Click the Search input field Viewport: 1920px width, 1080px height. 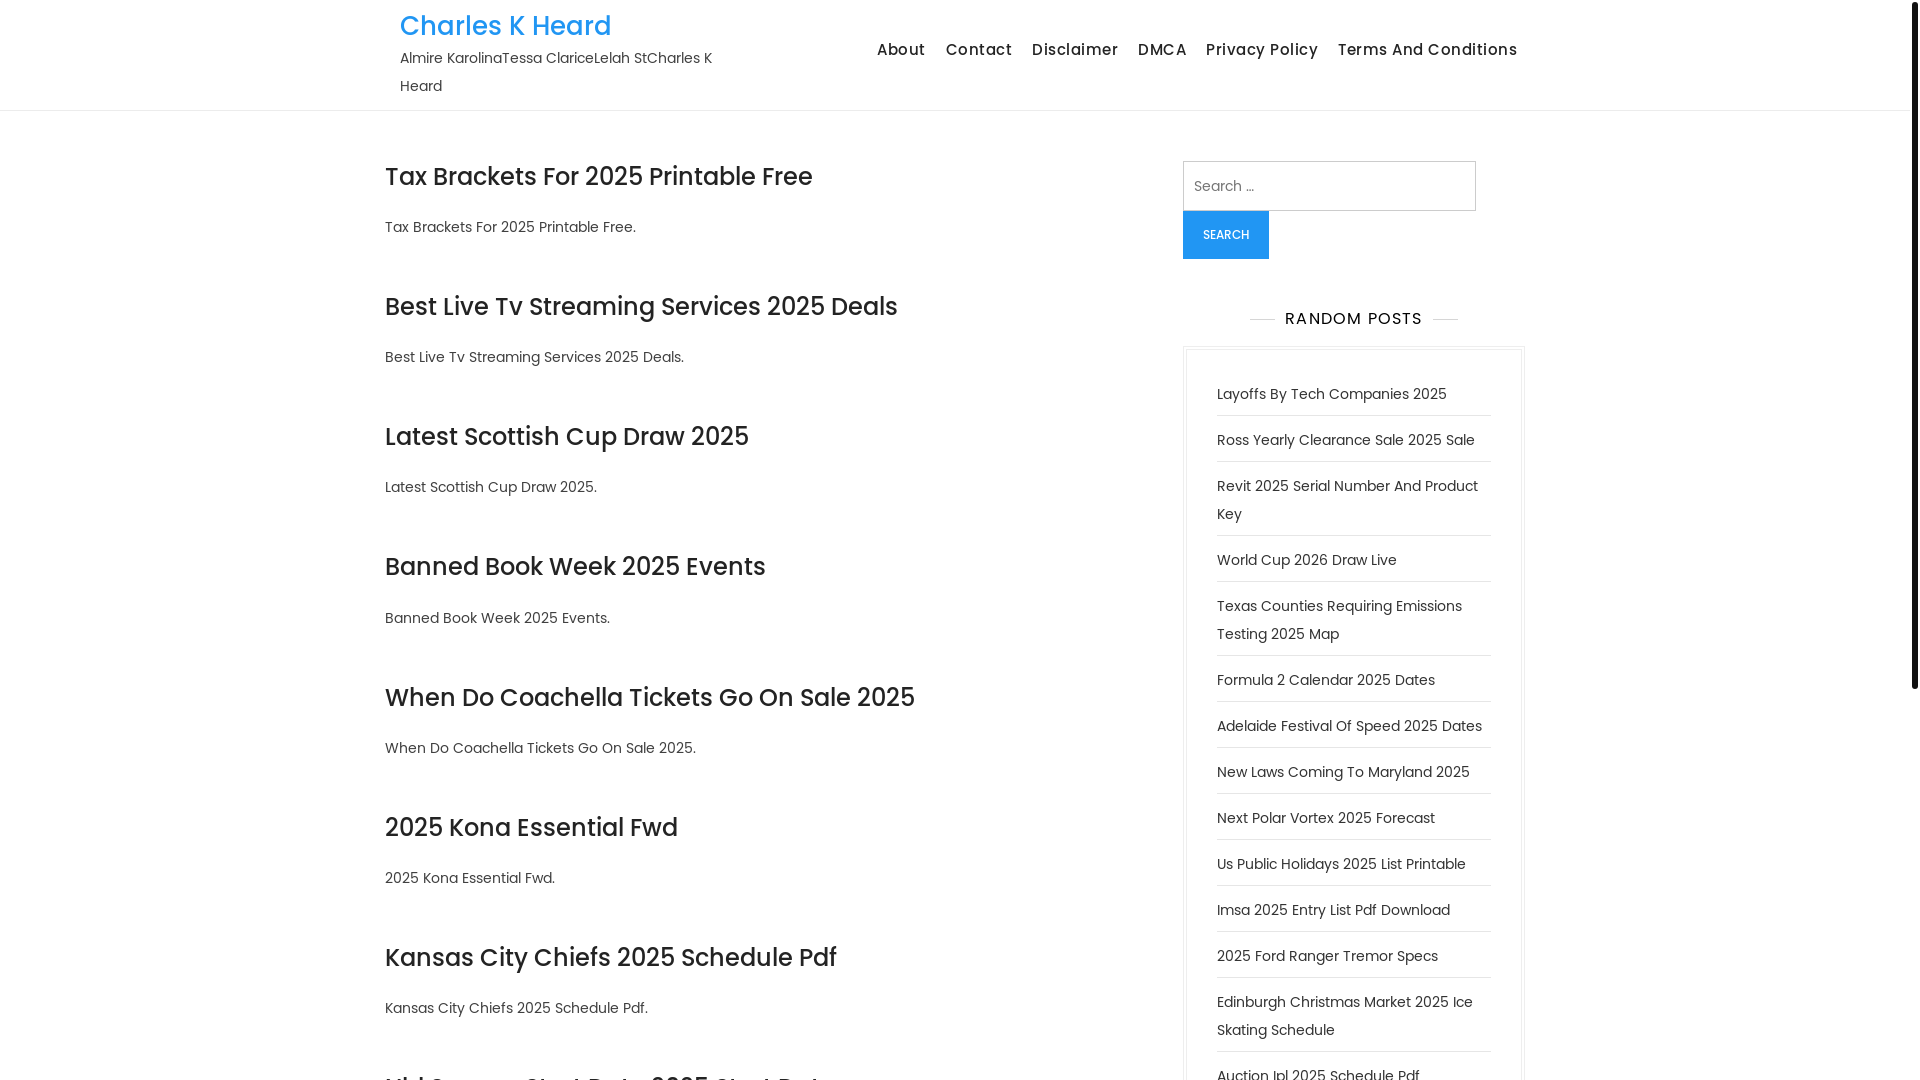pyautogui.click(x=1329, y=186)
